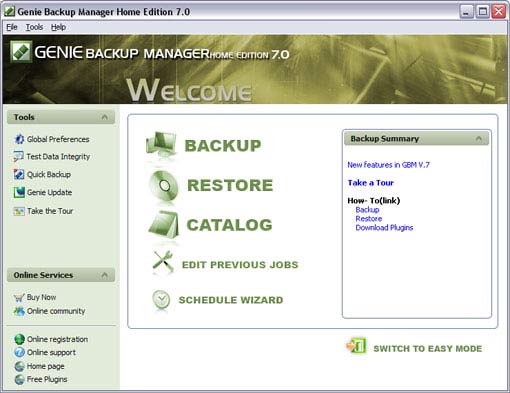Choose SWITCH TO EASY MODE
The height and width of the screenshot is (393, 510).
click(x=428, y=349)
